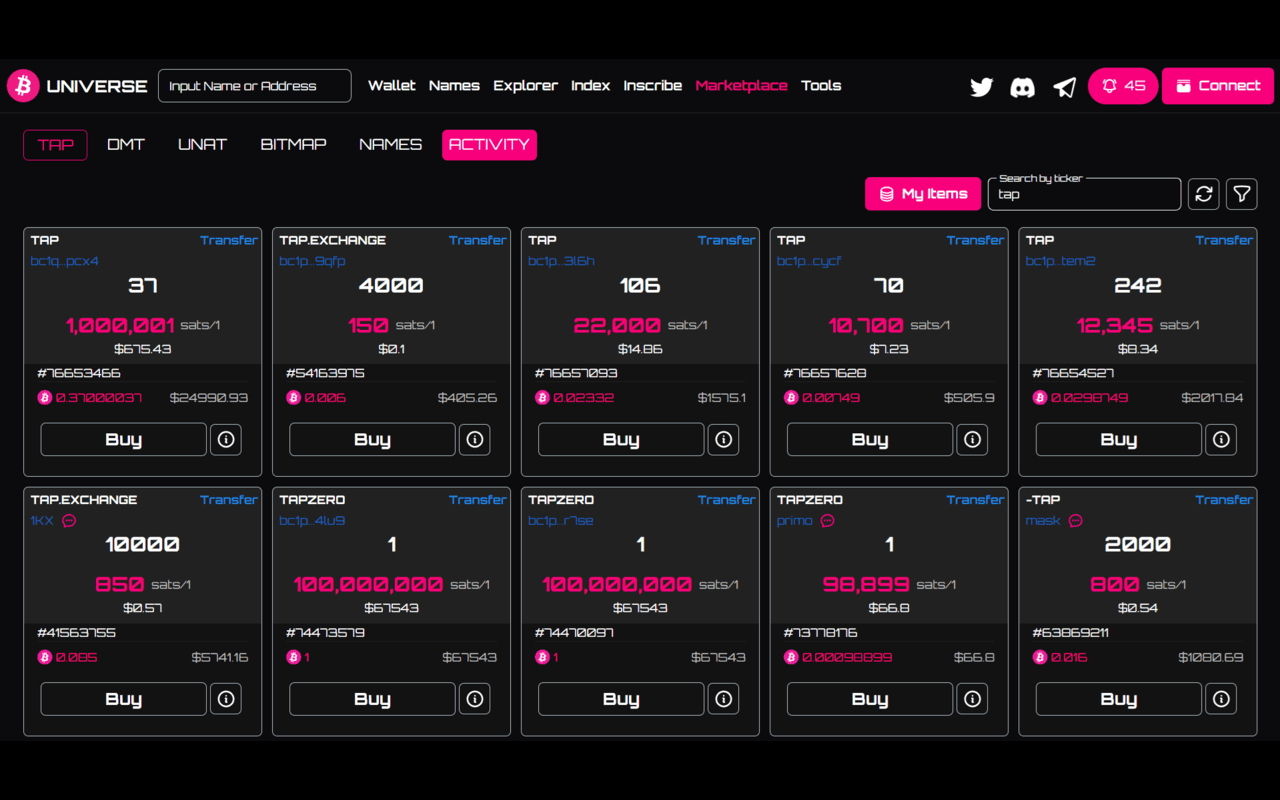Click the ticker search field containing tap
Viewport: 1280px width, 800px height.
(1084, 194)
